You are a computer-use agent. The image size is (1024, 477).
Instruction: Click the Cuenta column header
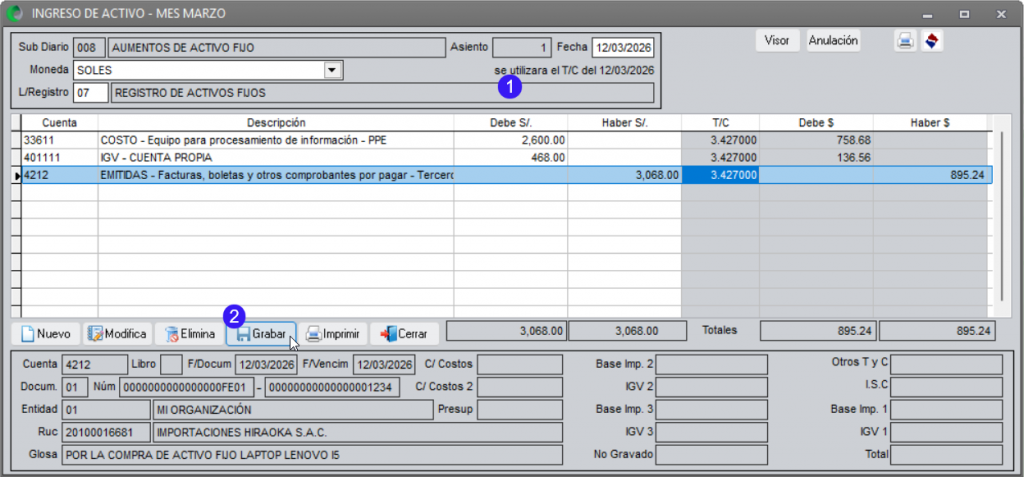[59, 122]
